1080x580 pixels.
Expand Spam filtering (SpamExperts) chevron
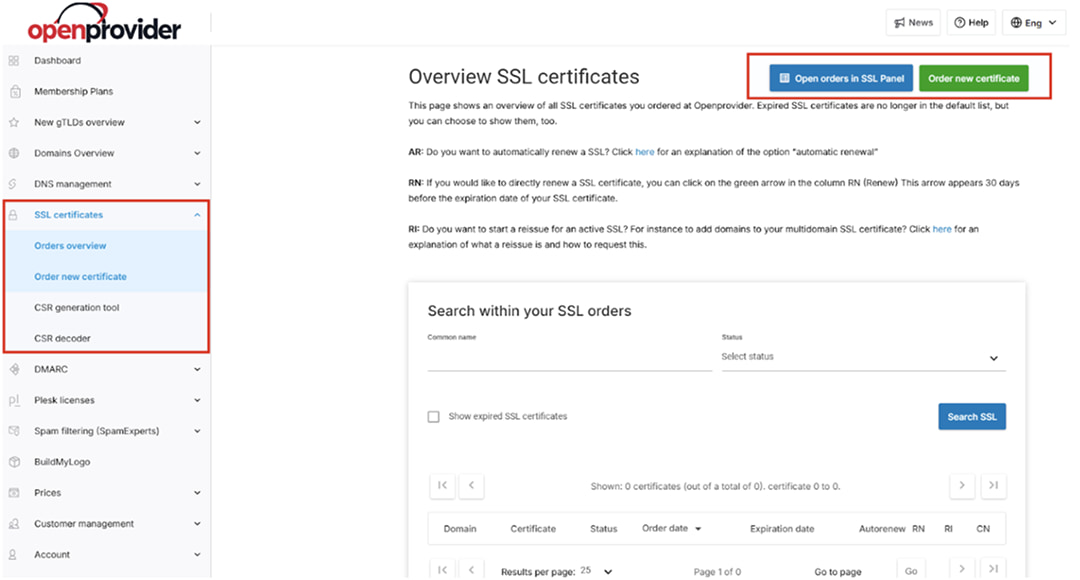(197, 431)
